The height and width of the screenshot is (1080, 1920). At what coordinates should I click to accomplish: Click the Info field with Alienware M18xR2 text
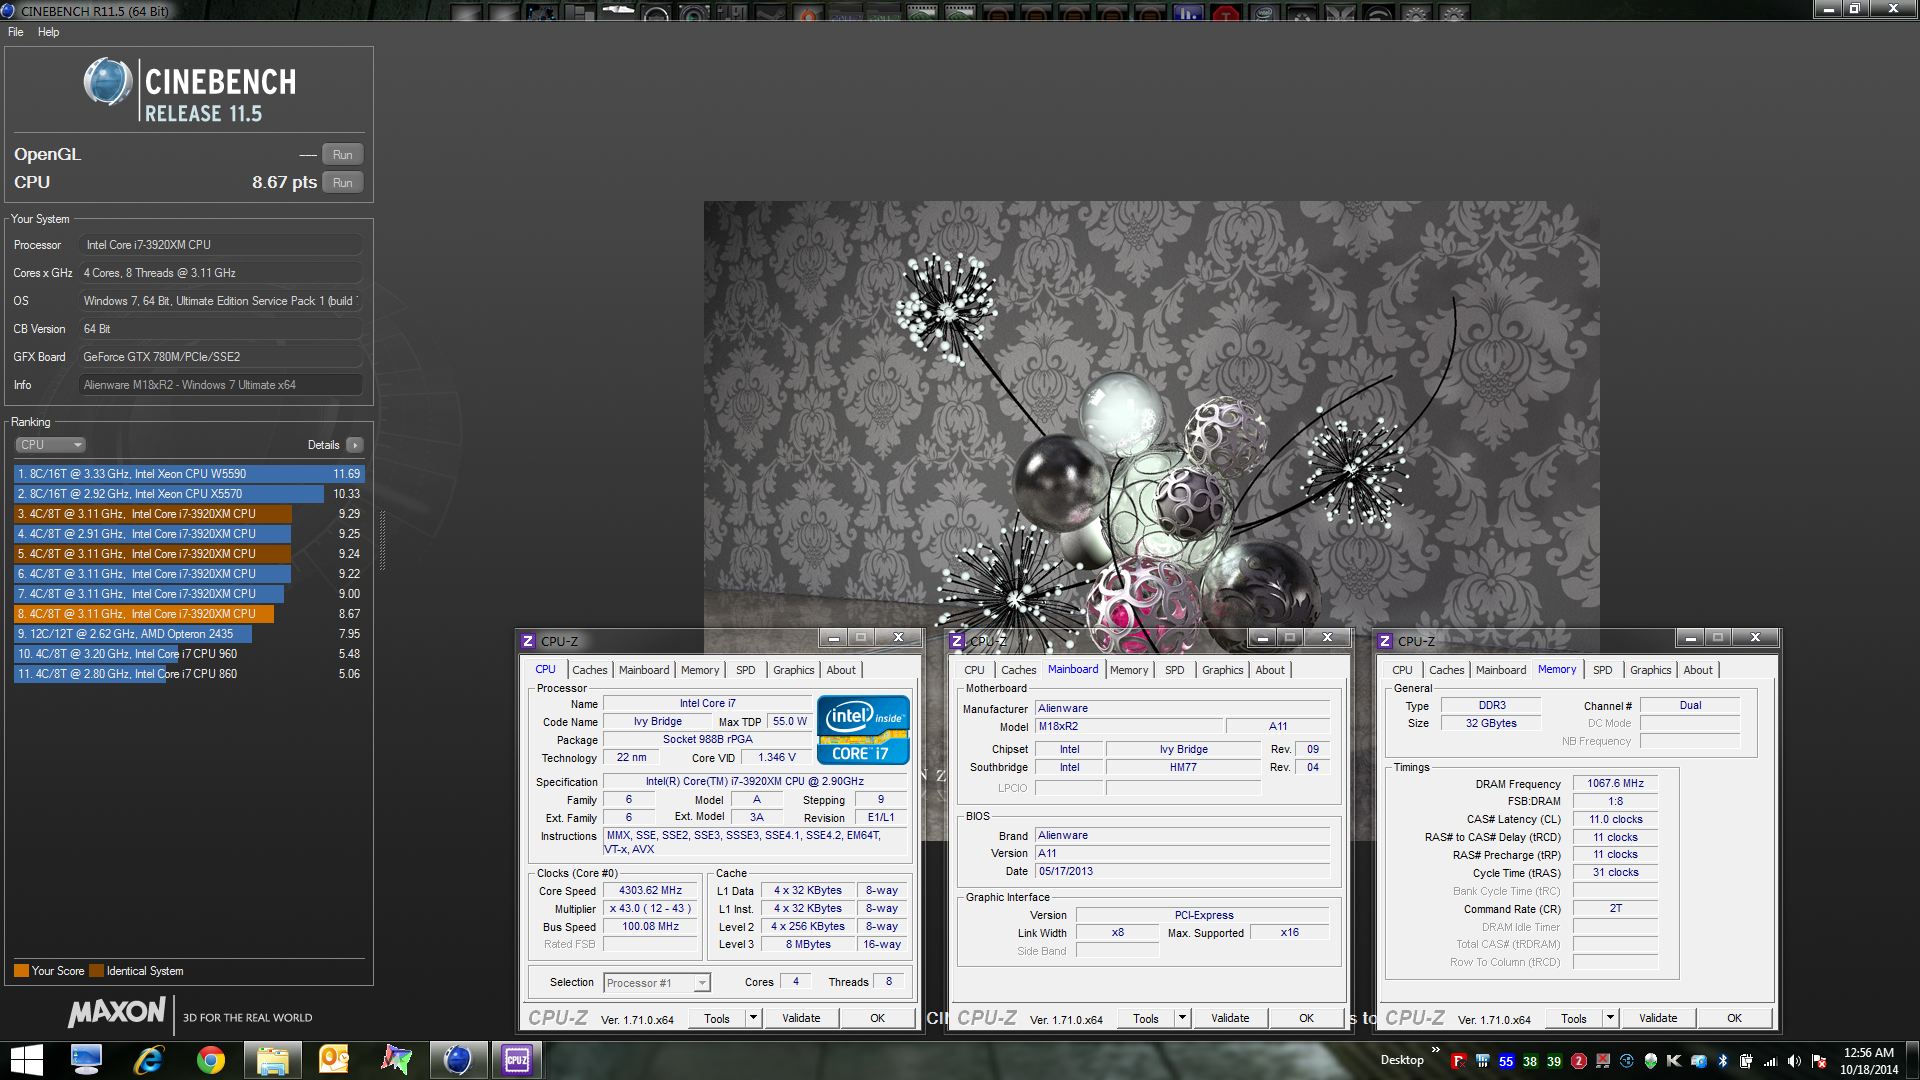pyautogui.click(x=220, y=385)
